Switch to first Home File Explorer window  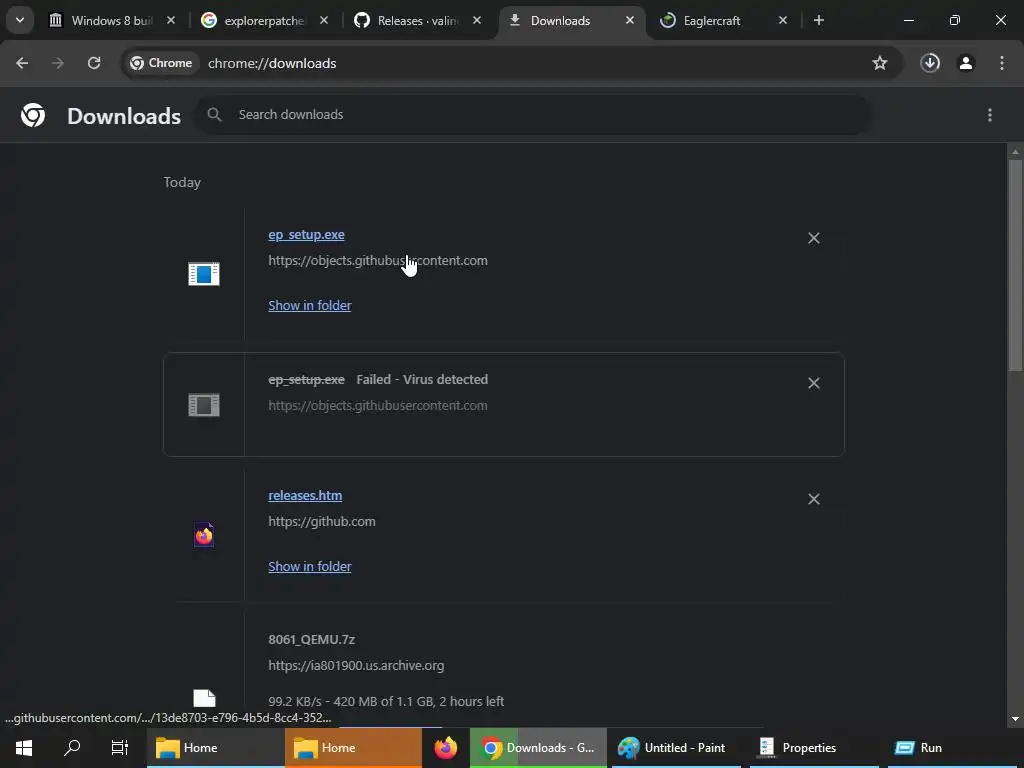[x=216, y=748]
